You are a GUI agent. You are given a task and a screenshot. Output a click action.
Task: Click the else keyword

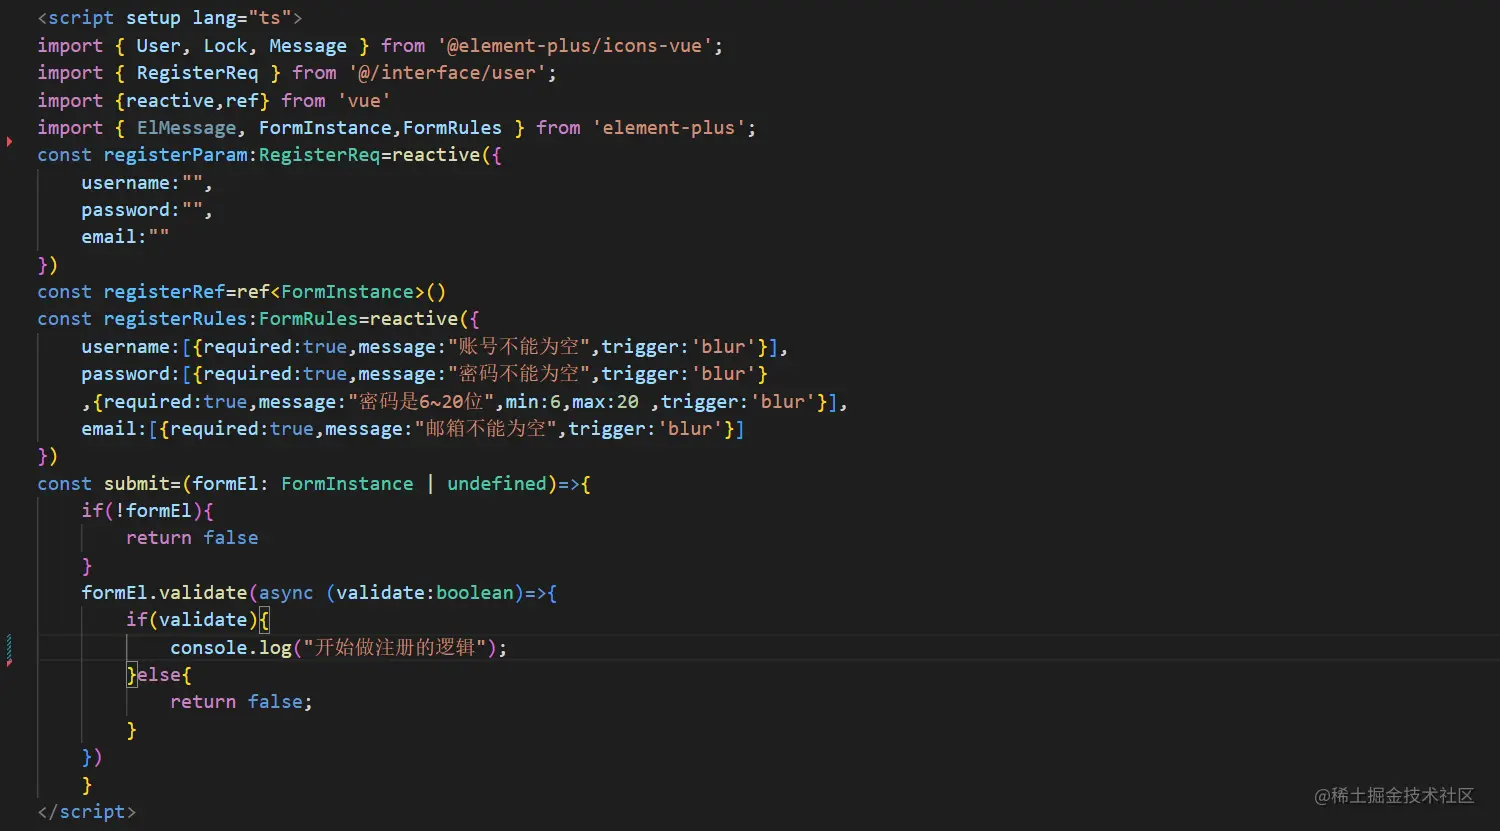click(x=158, y=675)
